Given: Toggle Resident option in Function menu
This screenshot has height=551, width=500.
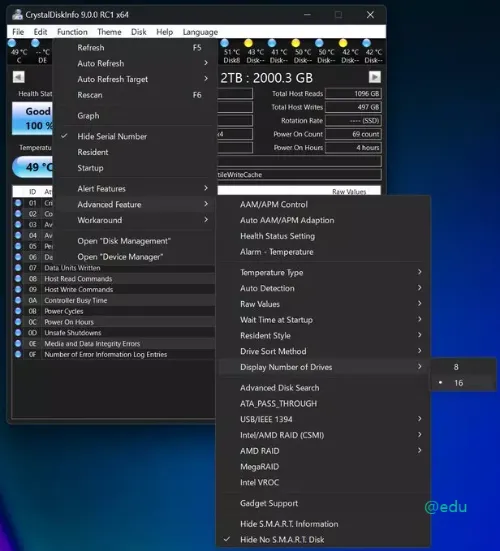Looking at the screenshot, I should pyautogui.click(x=135, y=152).
